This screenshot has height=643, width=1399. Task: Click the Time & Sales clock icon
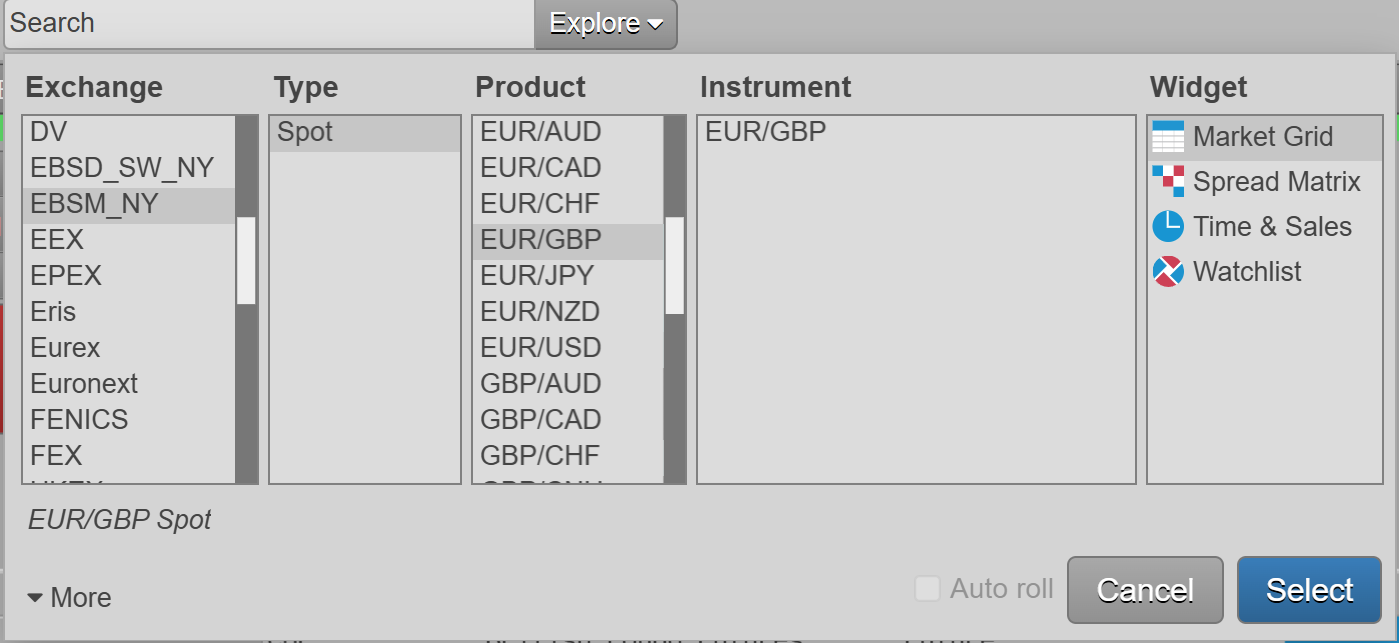pos(1168,227)
